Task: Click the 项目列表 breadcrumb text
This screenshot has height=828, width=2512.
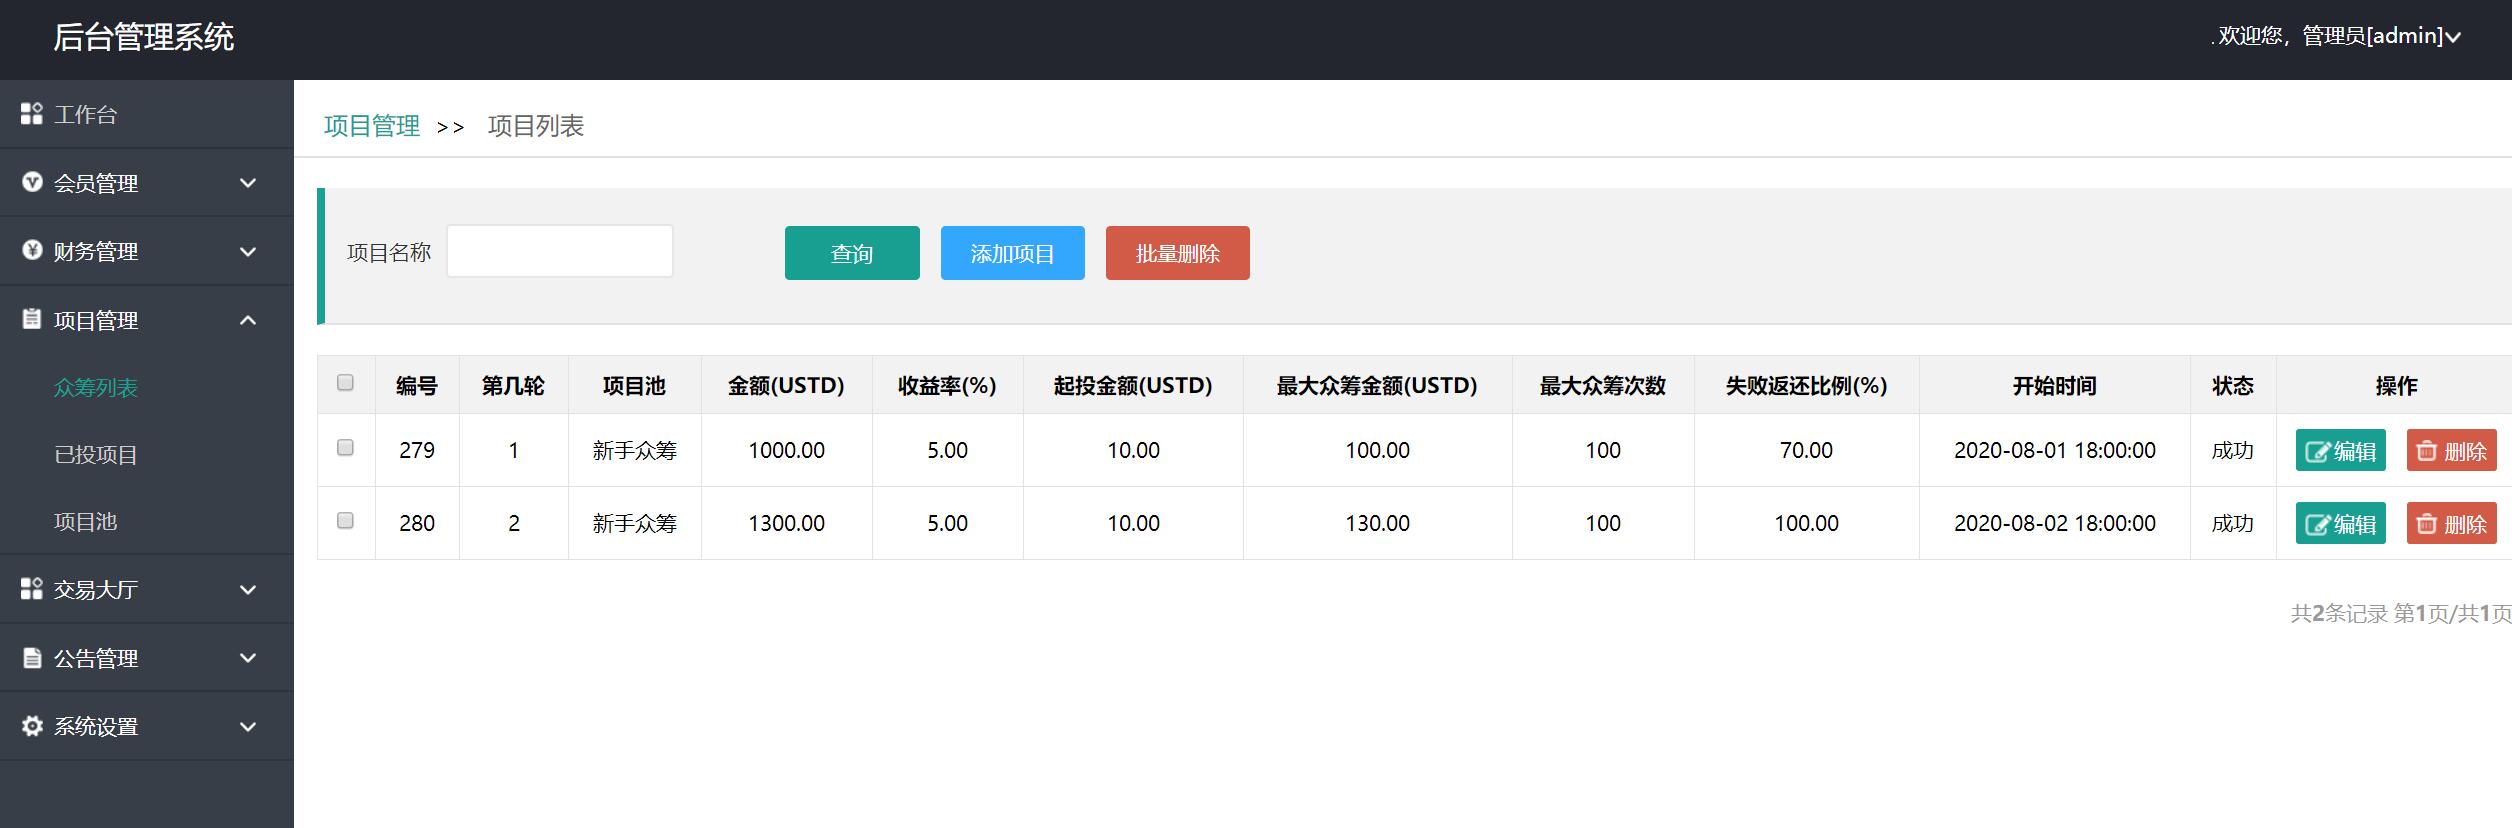Action: pos(536,126)
